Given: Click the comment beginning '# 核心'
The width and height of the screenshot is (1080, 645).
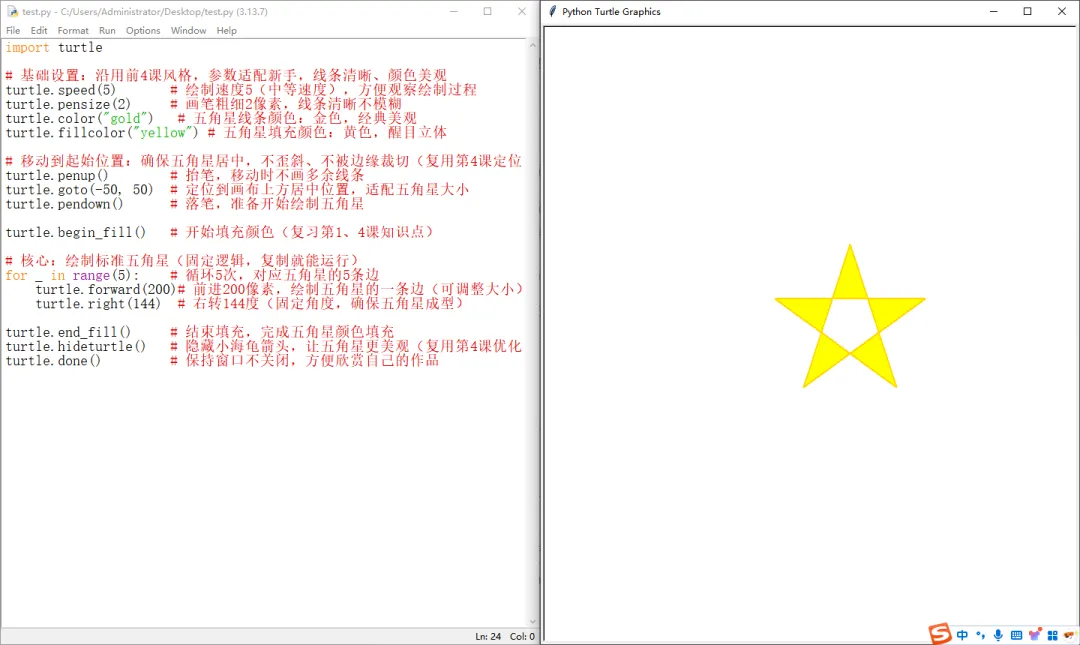Looking at the screenshot, I should [183, 260].
